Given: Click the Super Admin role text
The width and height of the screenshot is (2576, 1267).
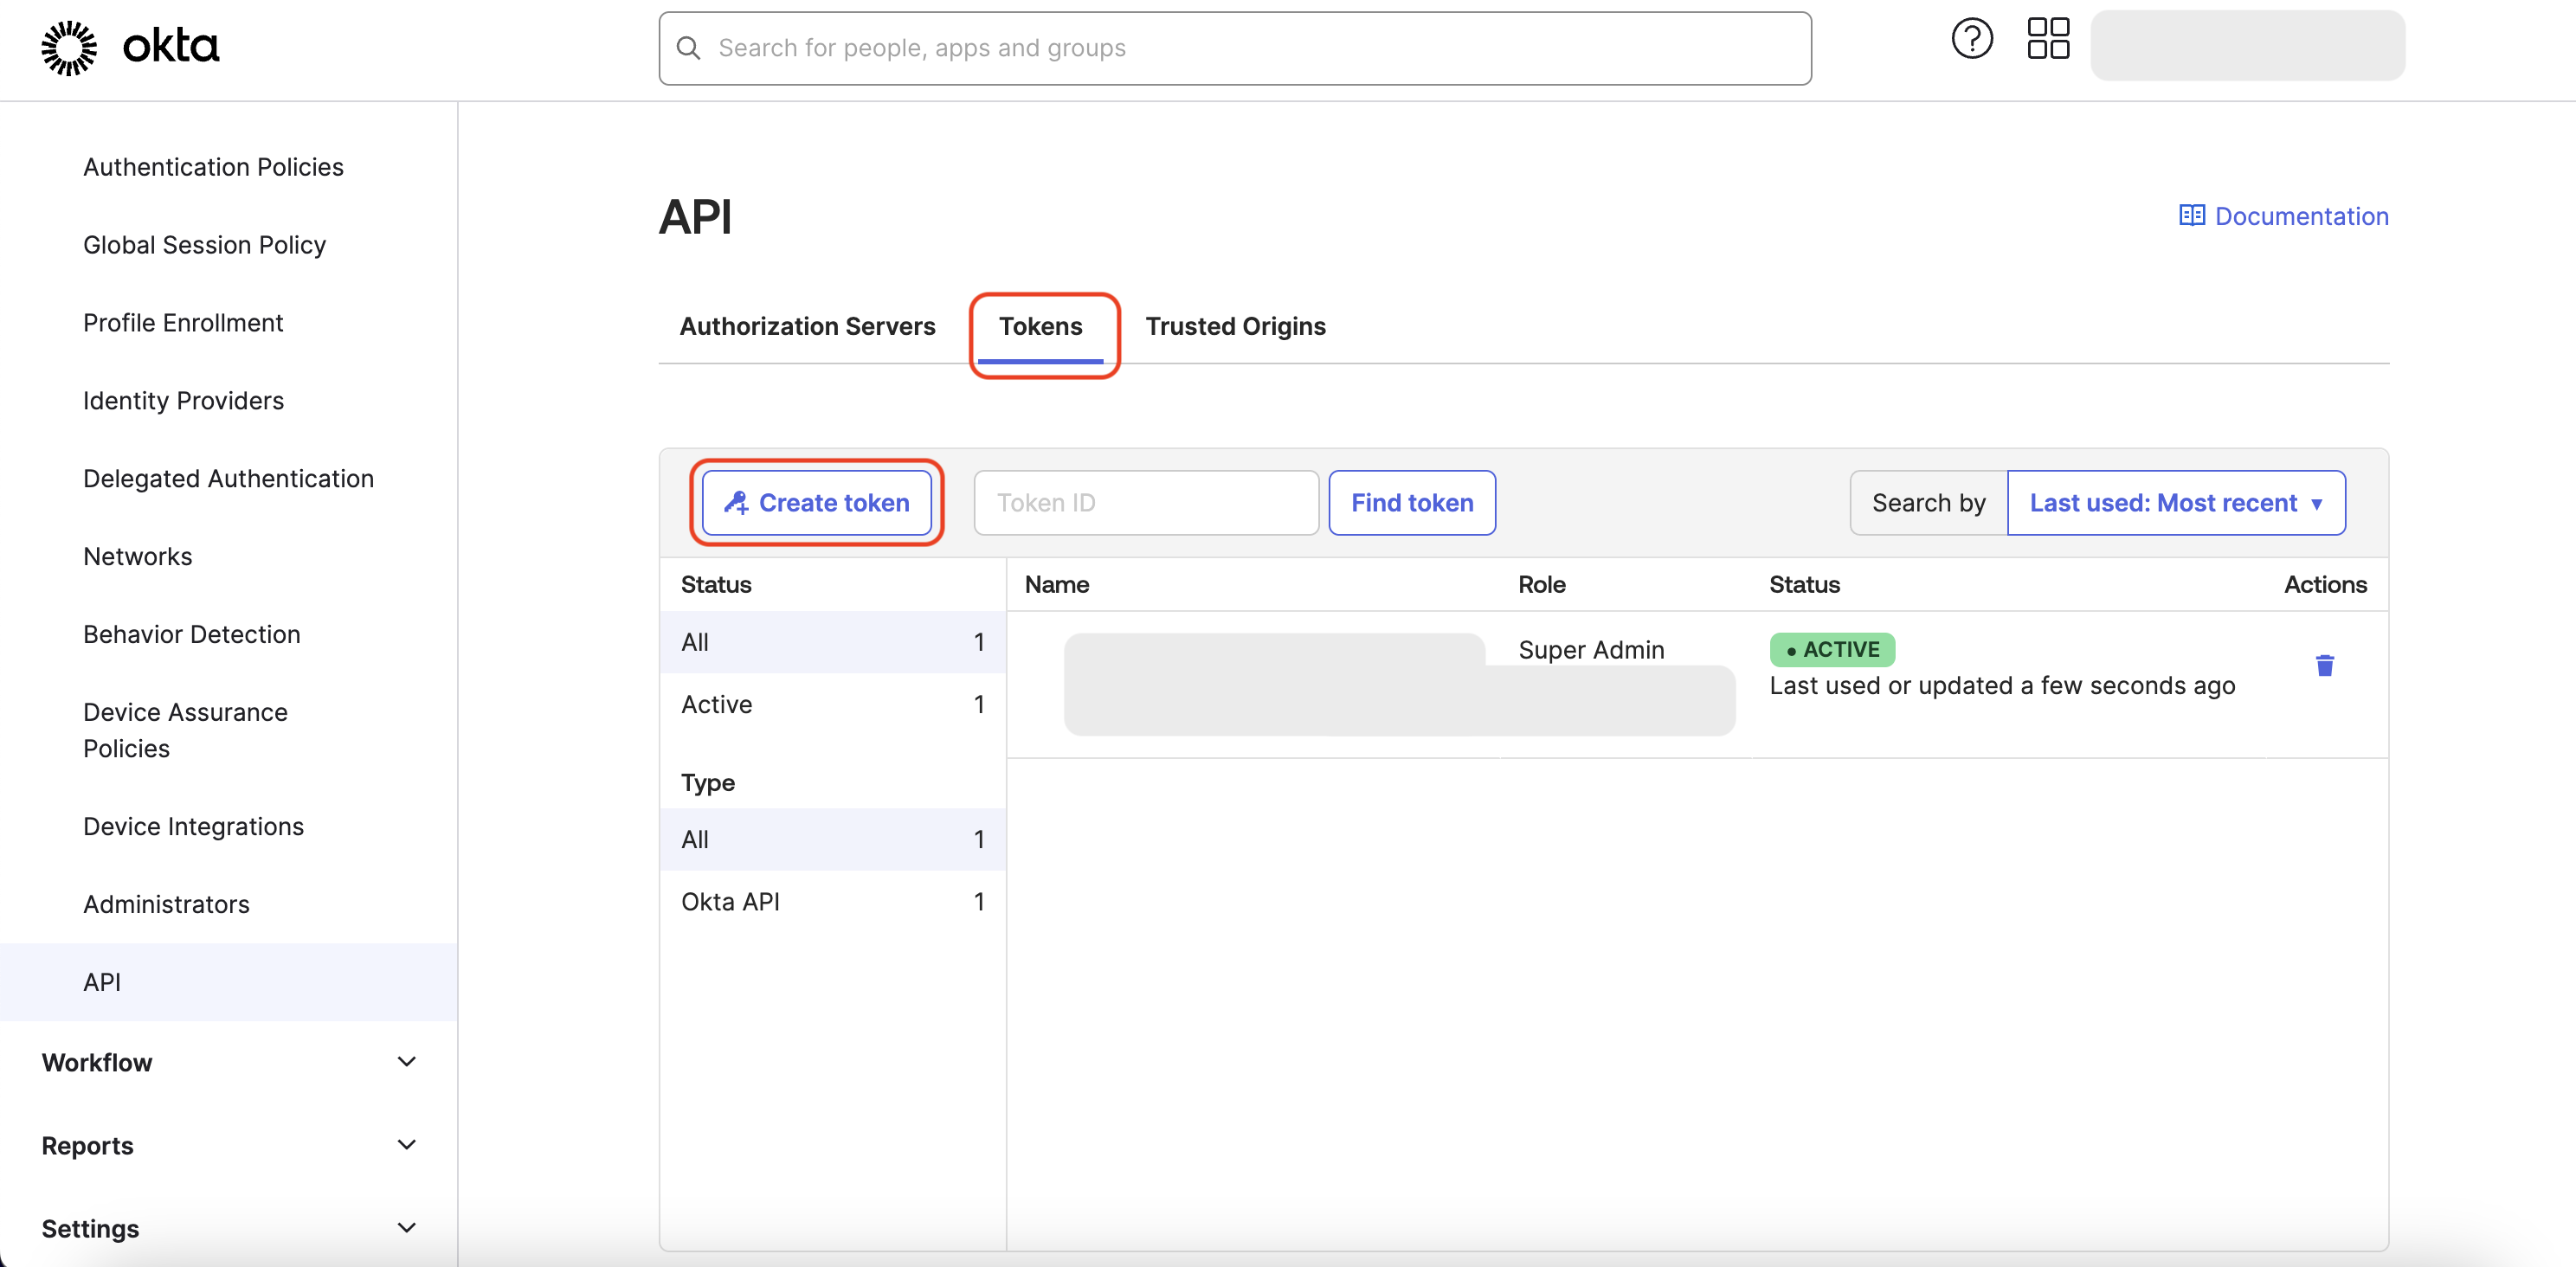Looking at the screenshot, I should pos(1591,650).
